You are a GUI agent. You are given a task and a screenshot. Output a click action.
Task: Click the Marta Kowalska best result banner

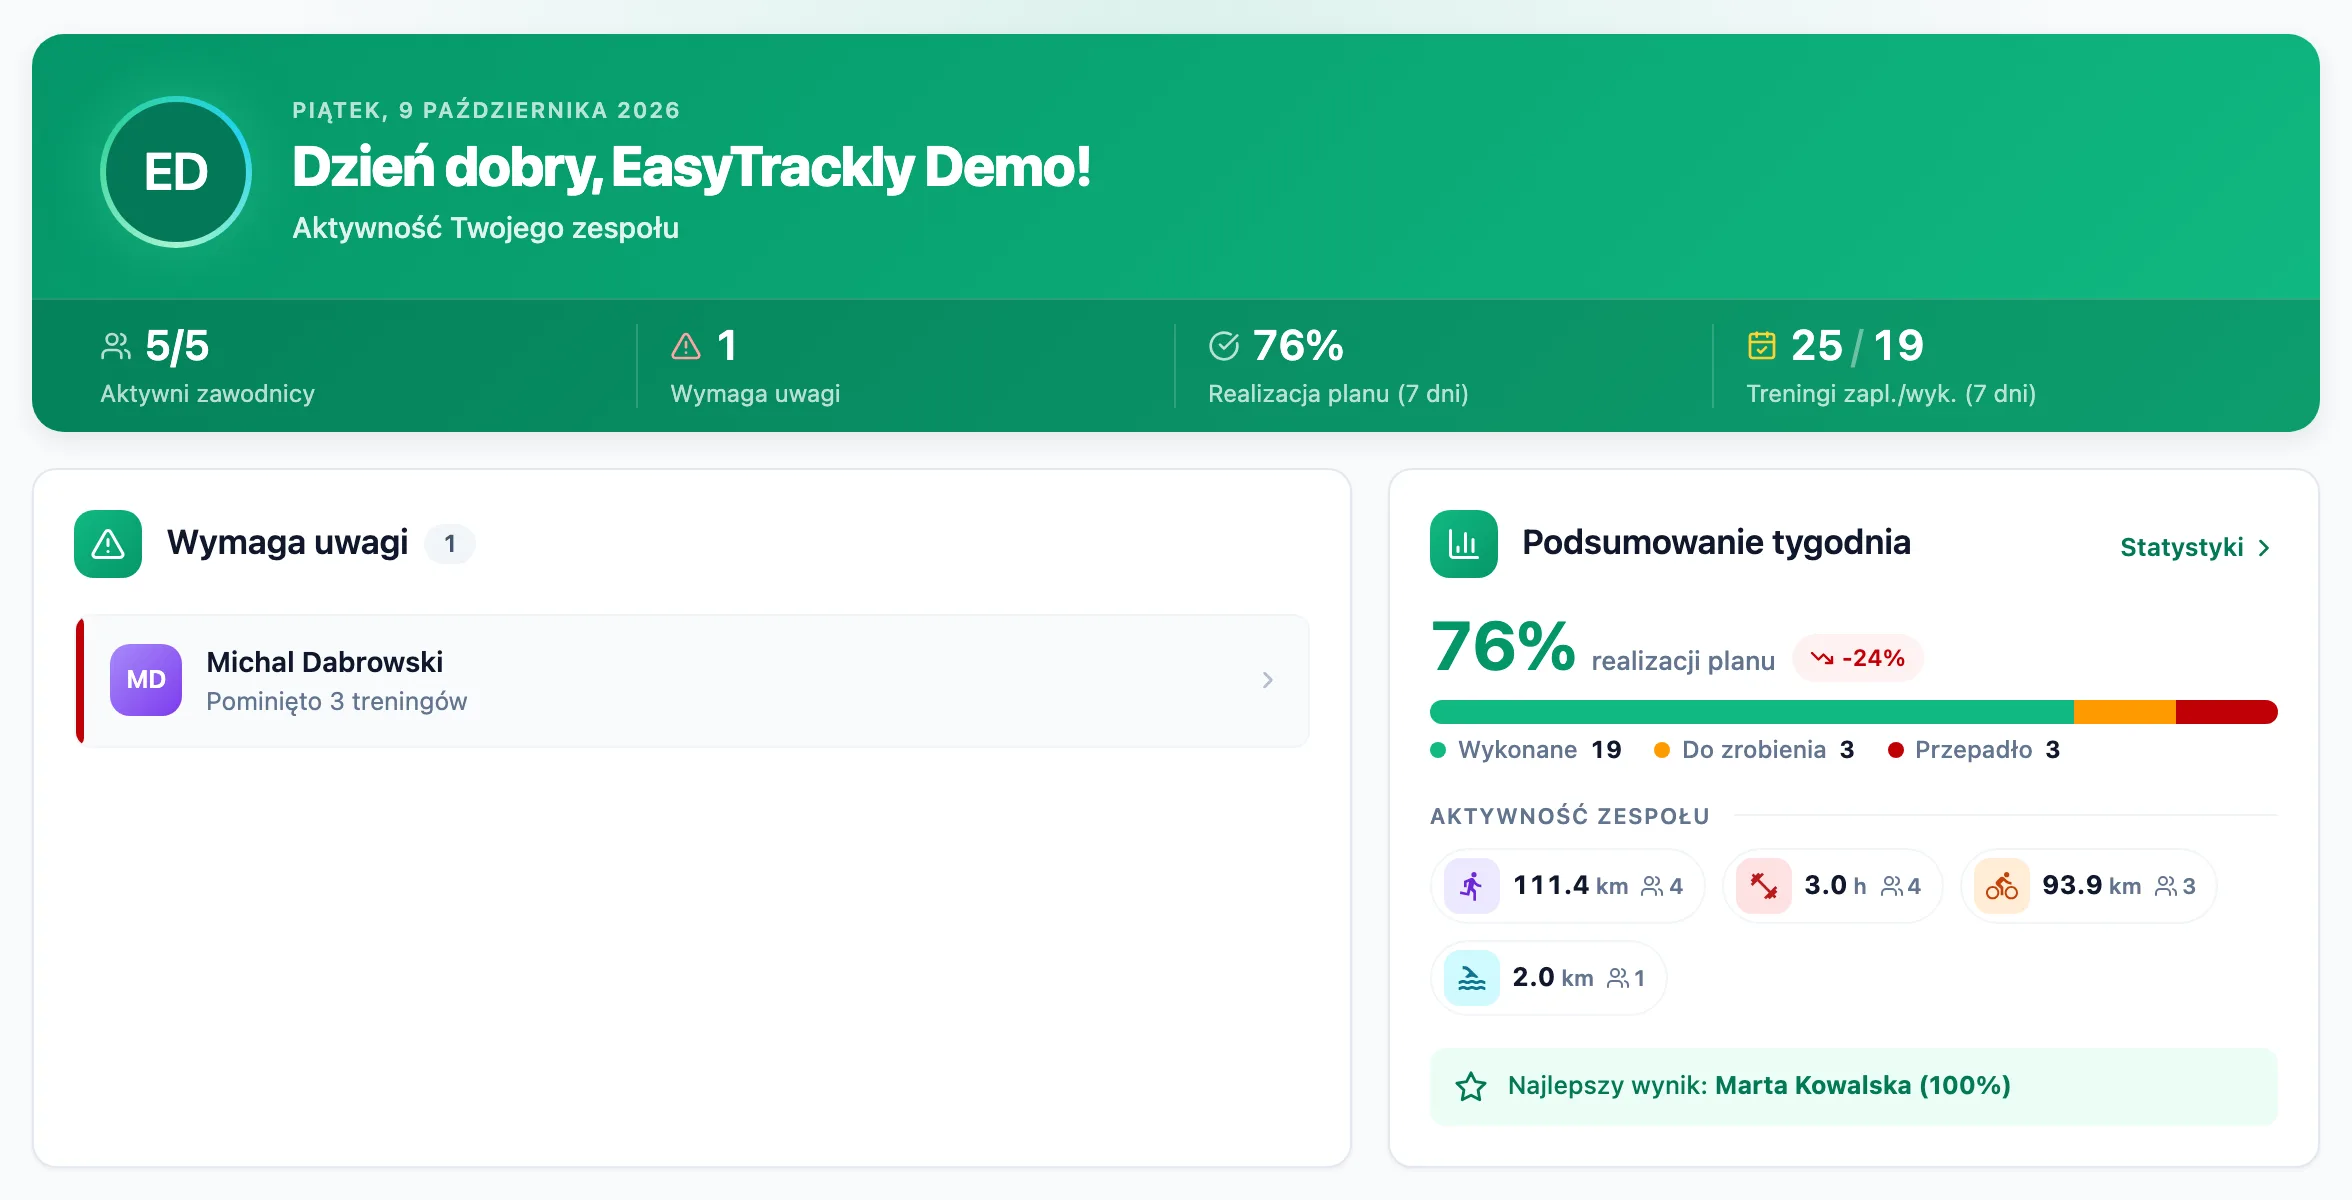1854,1086
